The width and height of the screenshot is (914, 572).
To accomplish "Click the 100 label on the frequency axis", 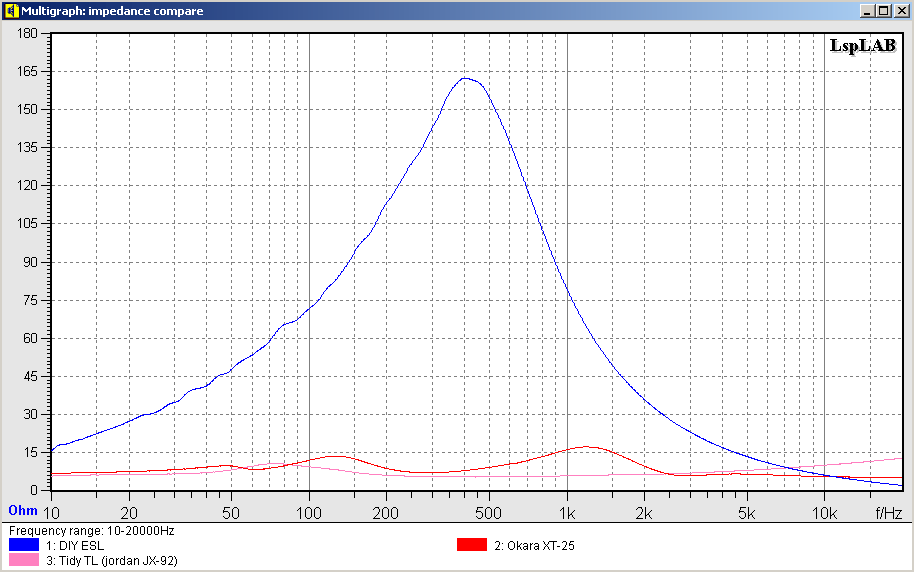I will click(x=309, y=513).
